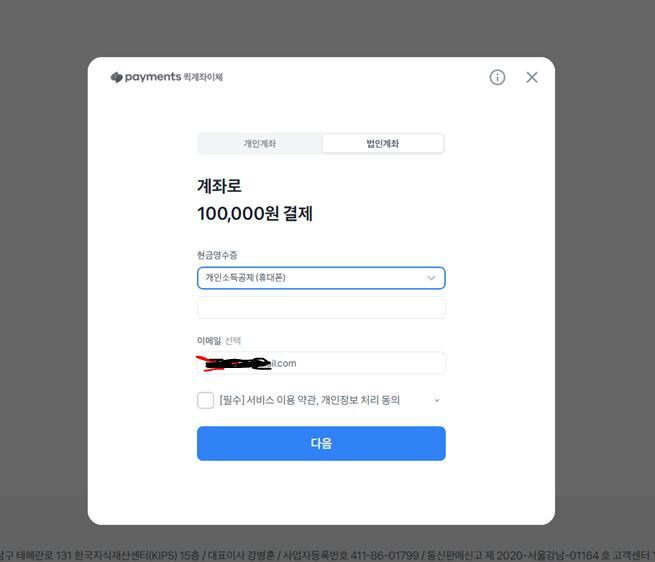Screen dimensions: 655x562
Task: Click the payments wordmark in the header
Action: pos(153,77)
